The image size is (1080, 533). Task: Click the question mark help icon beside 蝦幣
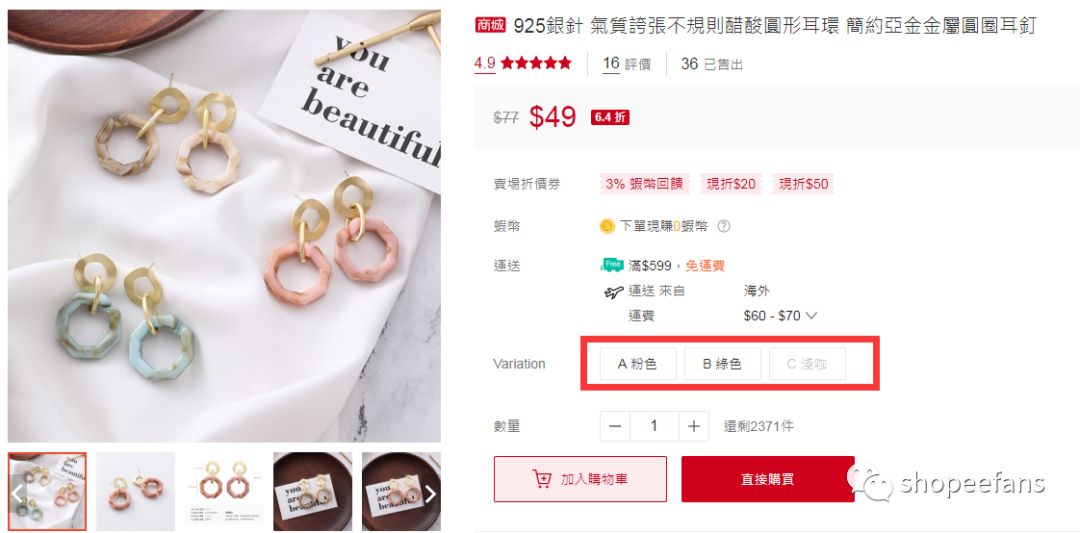click(723, 226)
